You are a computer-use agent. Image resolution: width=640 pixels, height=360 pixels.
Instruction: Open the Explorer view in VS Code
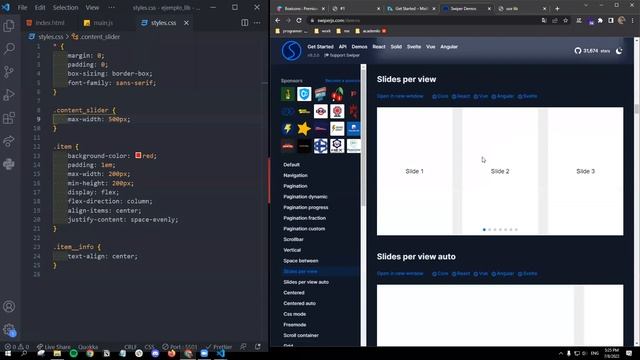[9, 26]
